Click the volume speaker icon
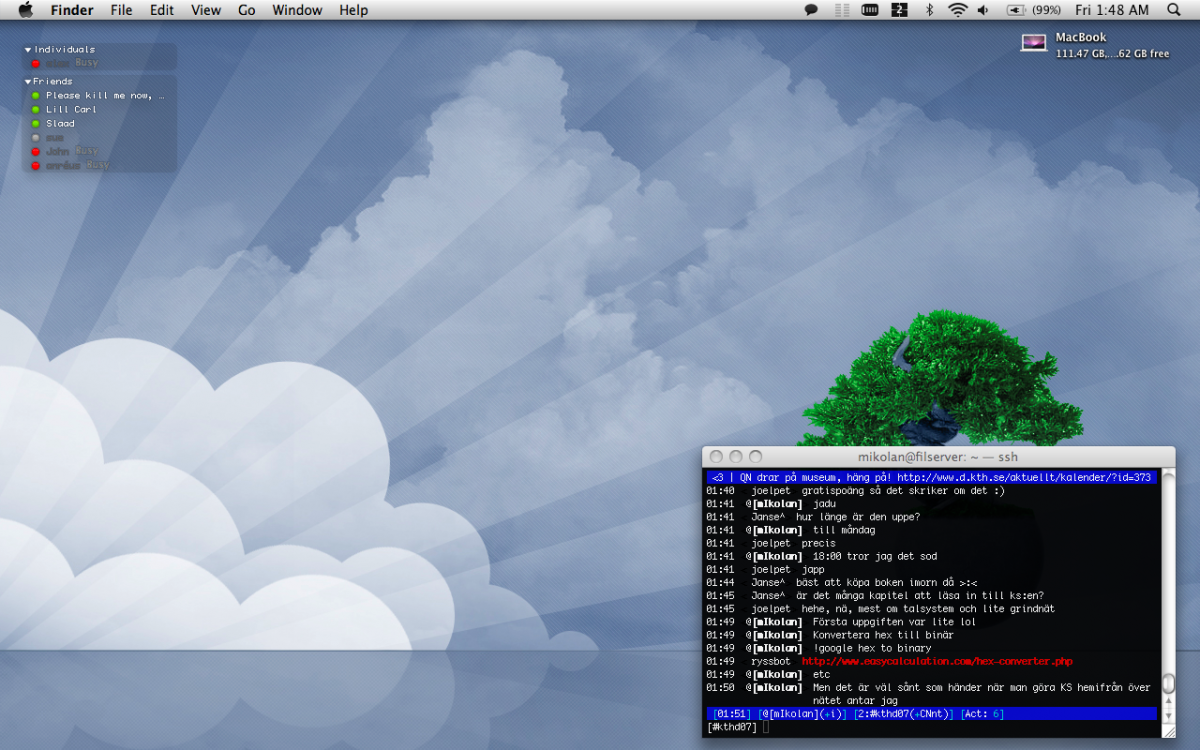Image resolution: width=1200 pixels, height=750 pixels. click(983, 10)
